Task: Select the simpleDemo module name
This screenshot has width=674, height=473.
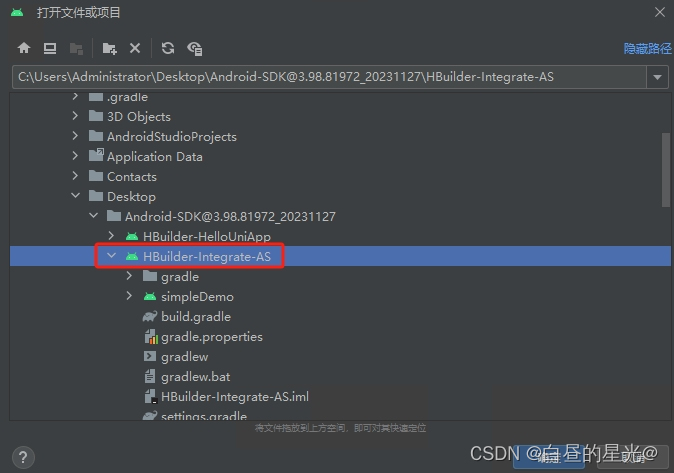Action: [197, 297]
